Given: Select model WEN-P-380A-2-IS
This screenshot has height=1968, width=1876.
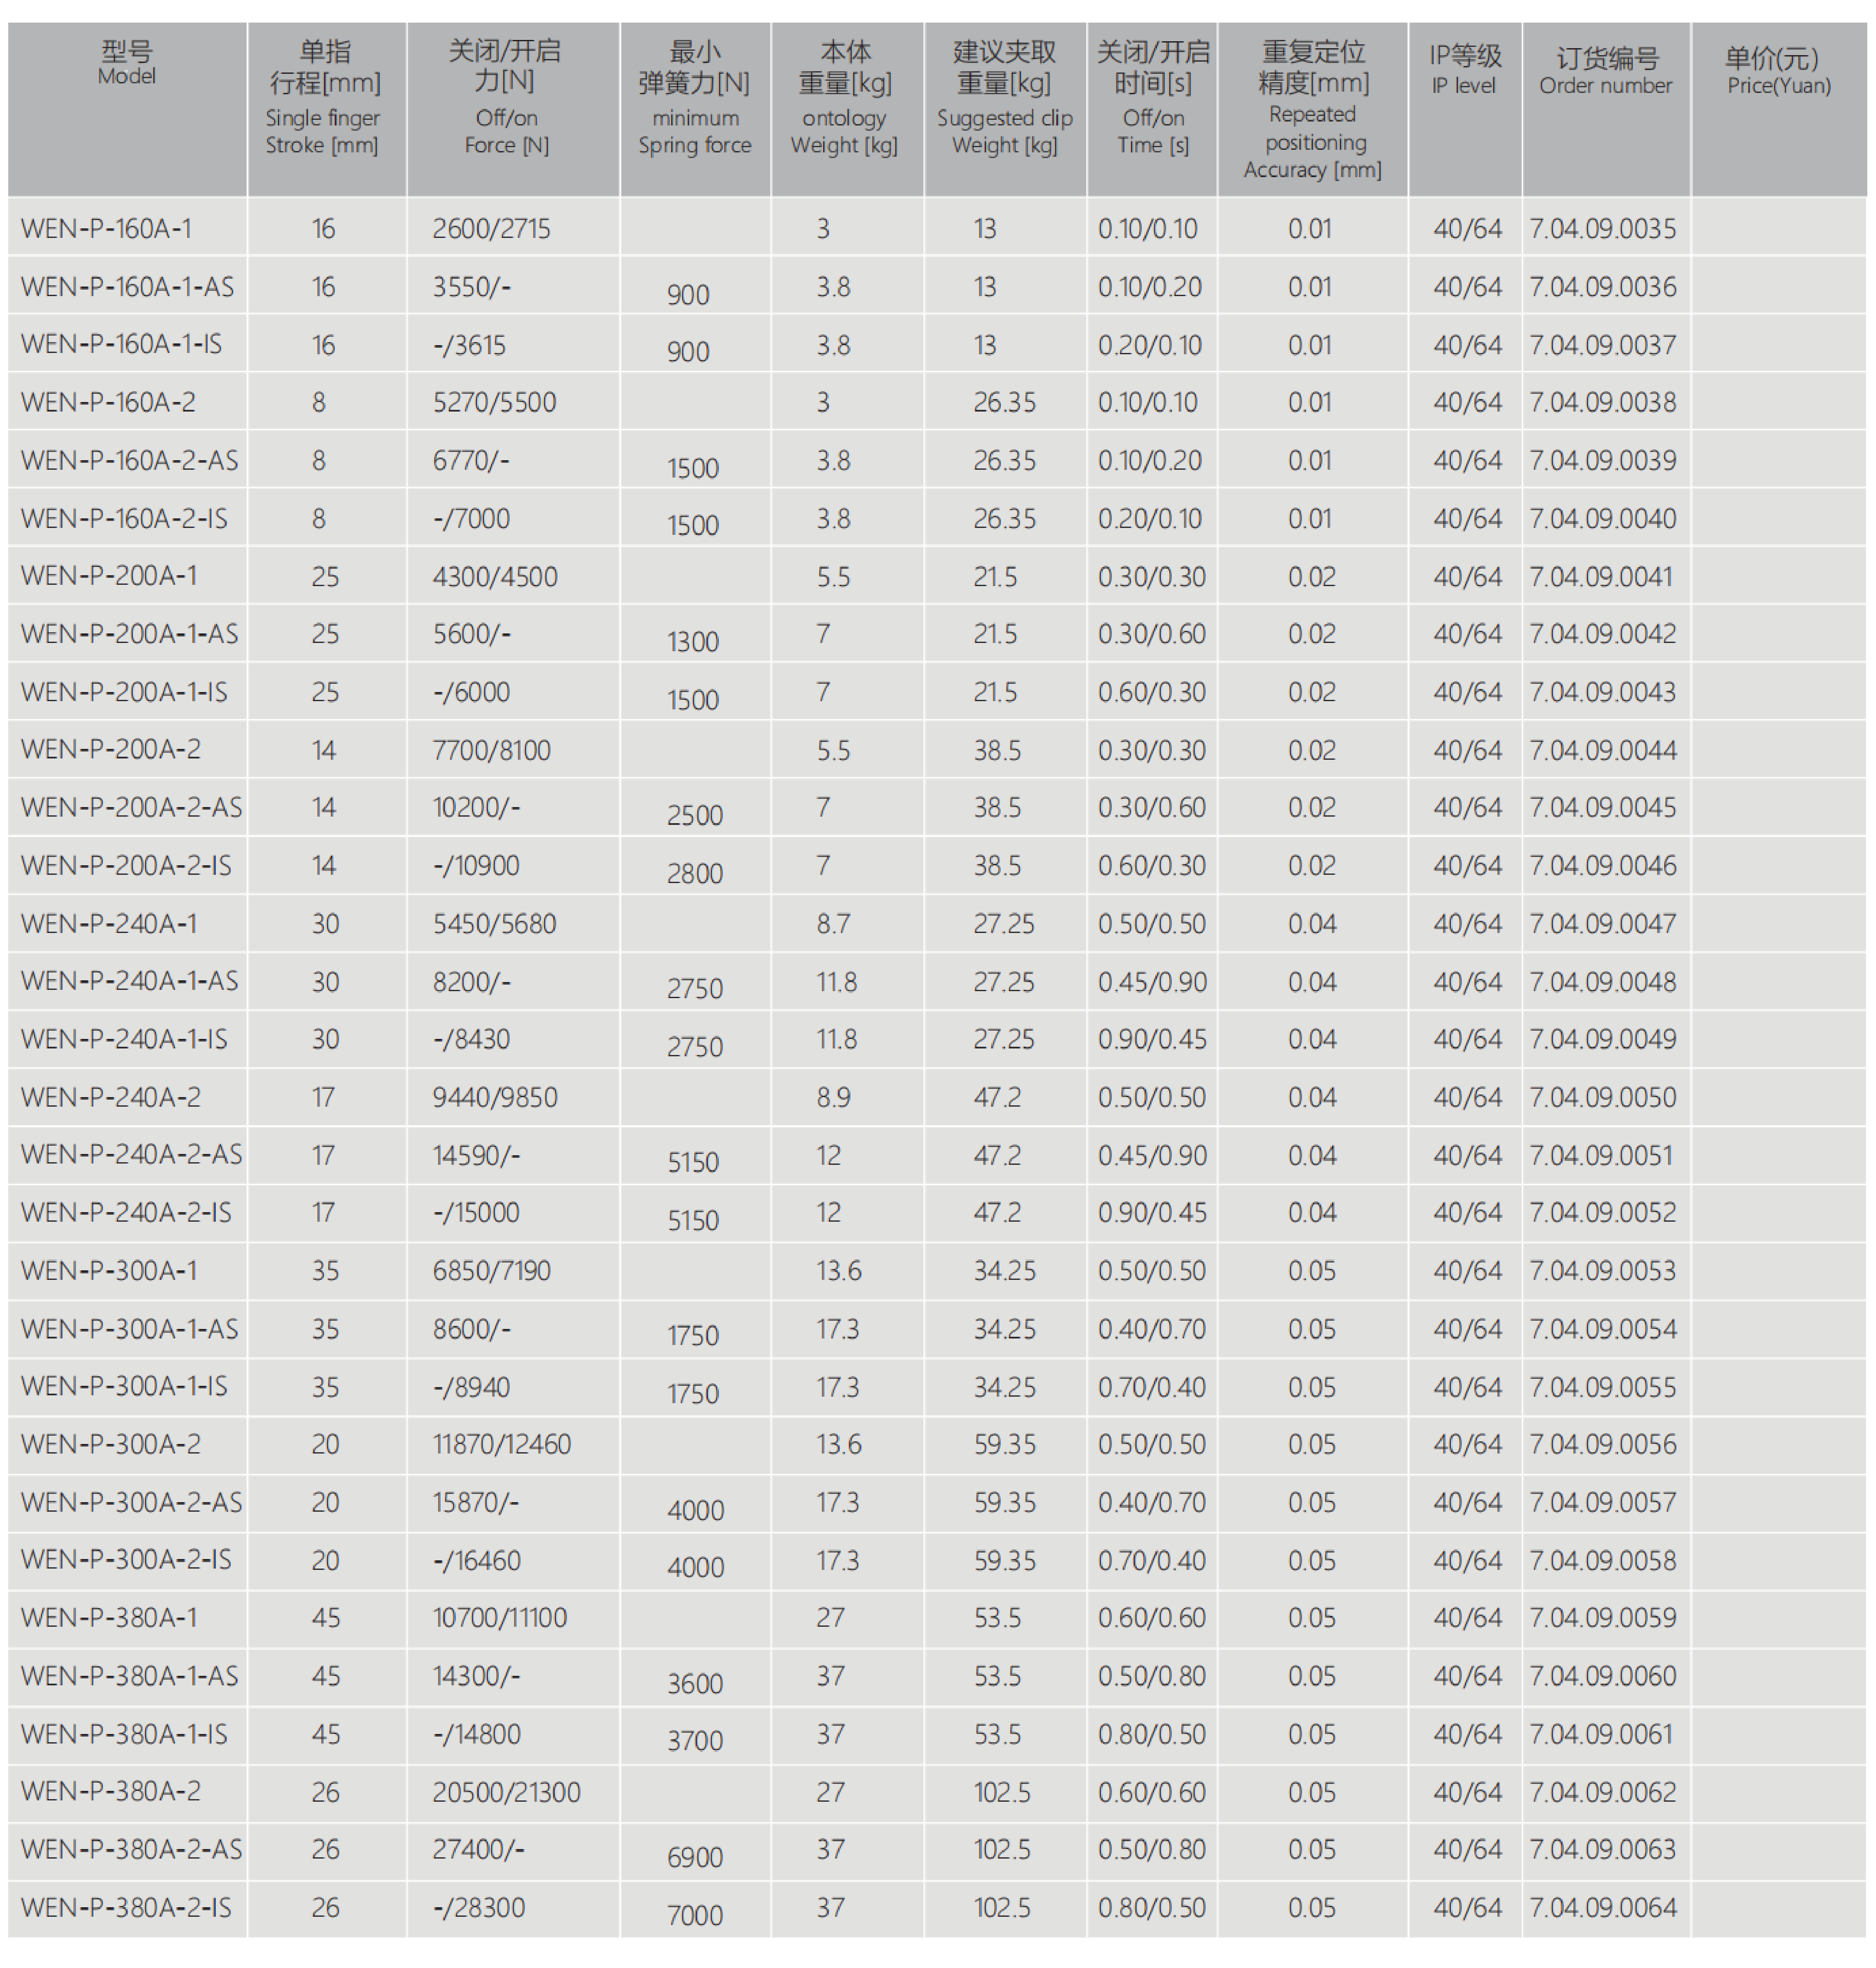Looking at the screenshot, I should pos(126,1907).
